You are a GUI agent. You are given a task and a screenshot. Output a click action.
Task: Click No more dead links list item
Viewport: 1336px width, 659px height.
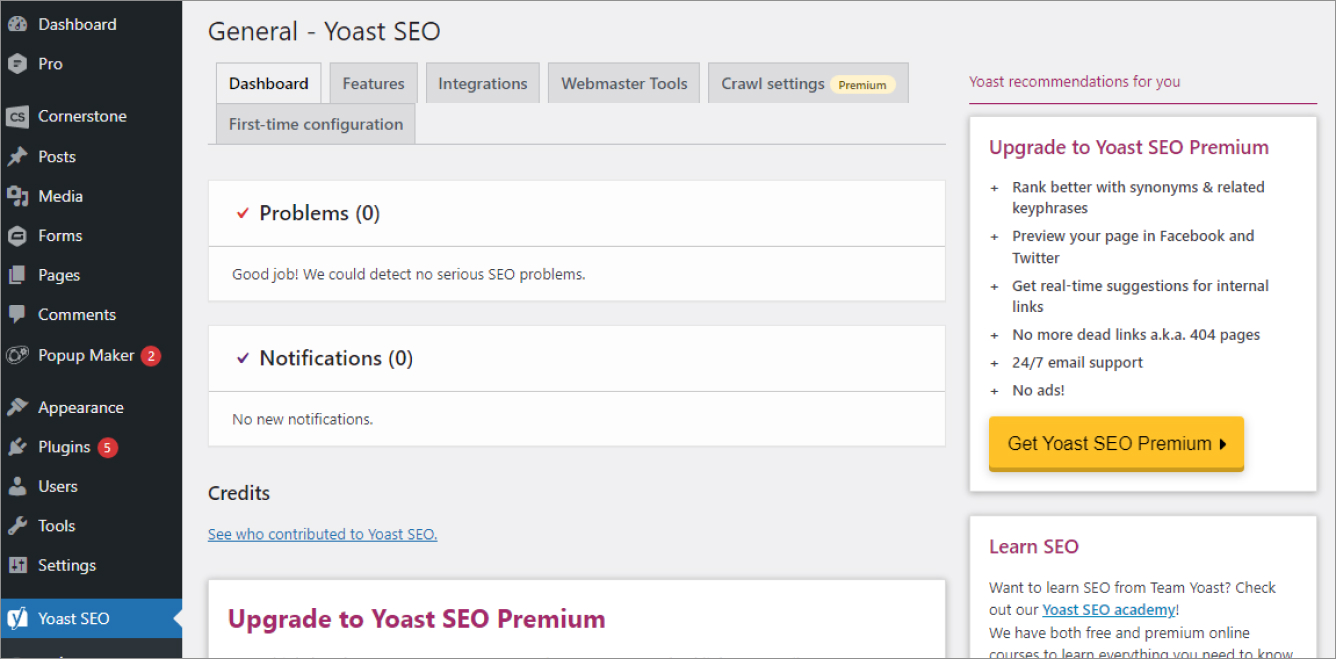click(1136, 335)
